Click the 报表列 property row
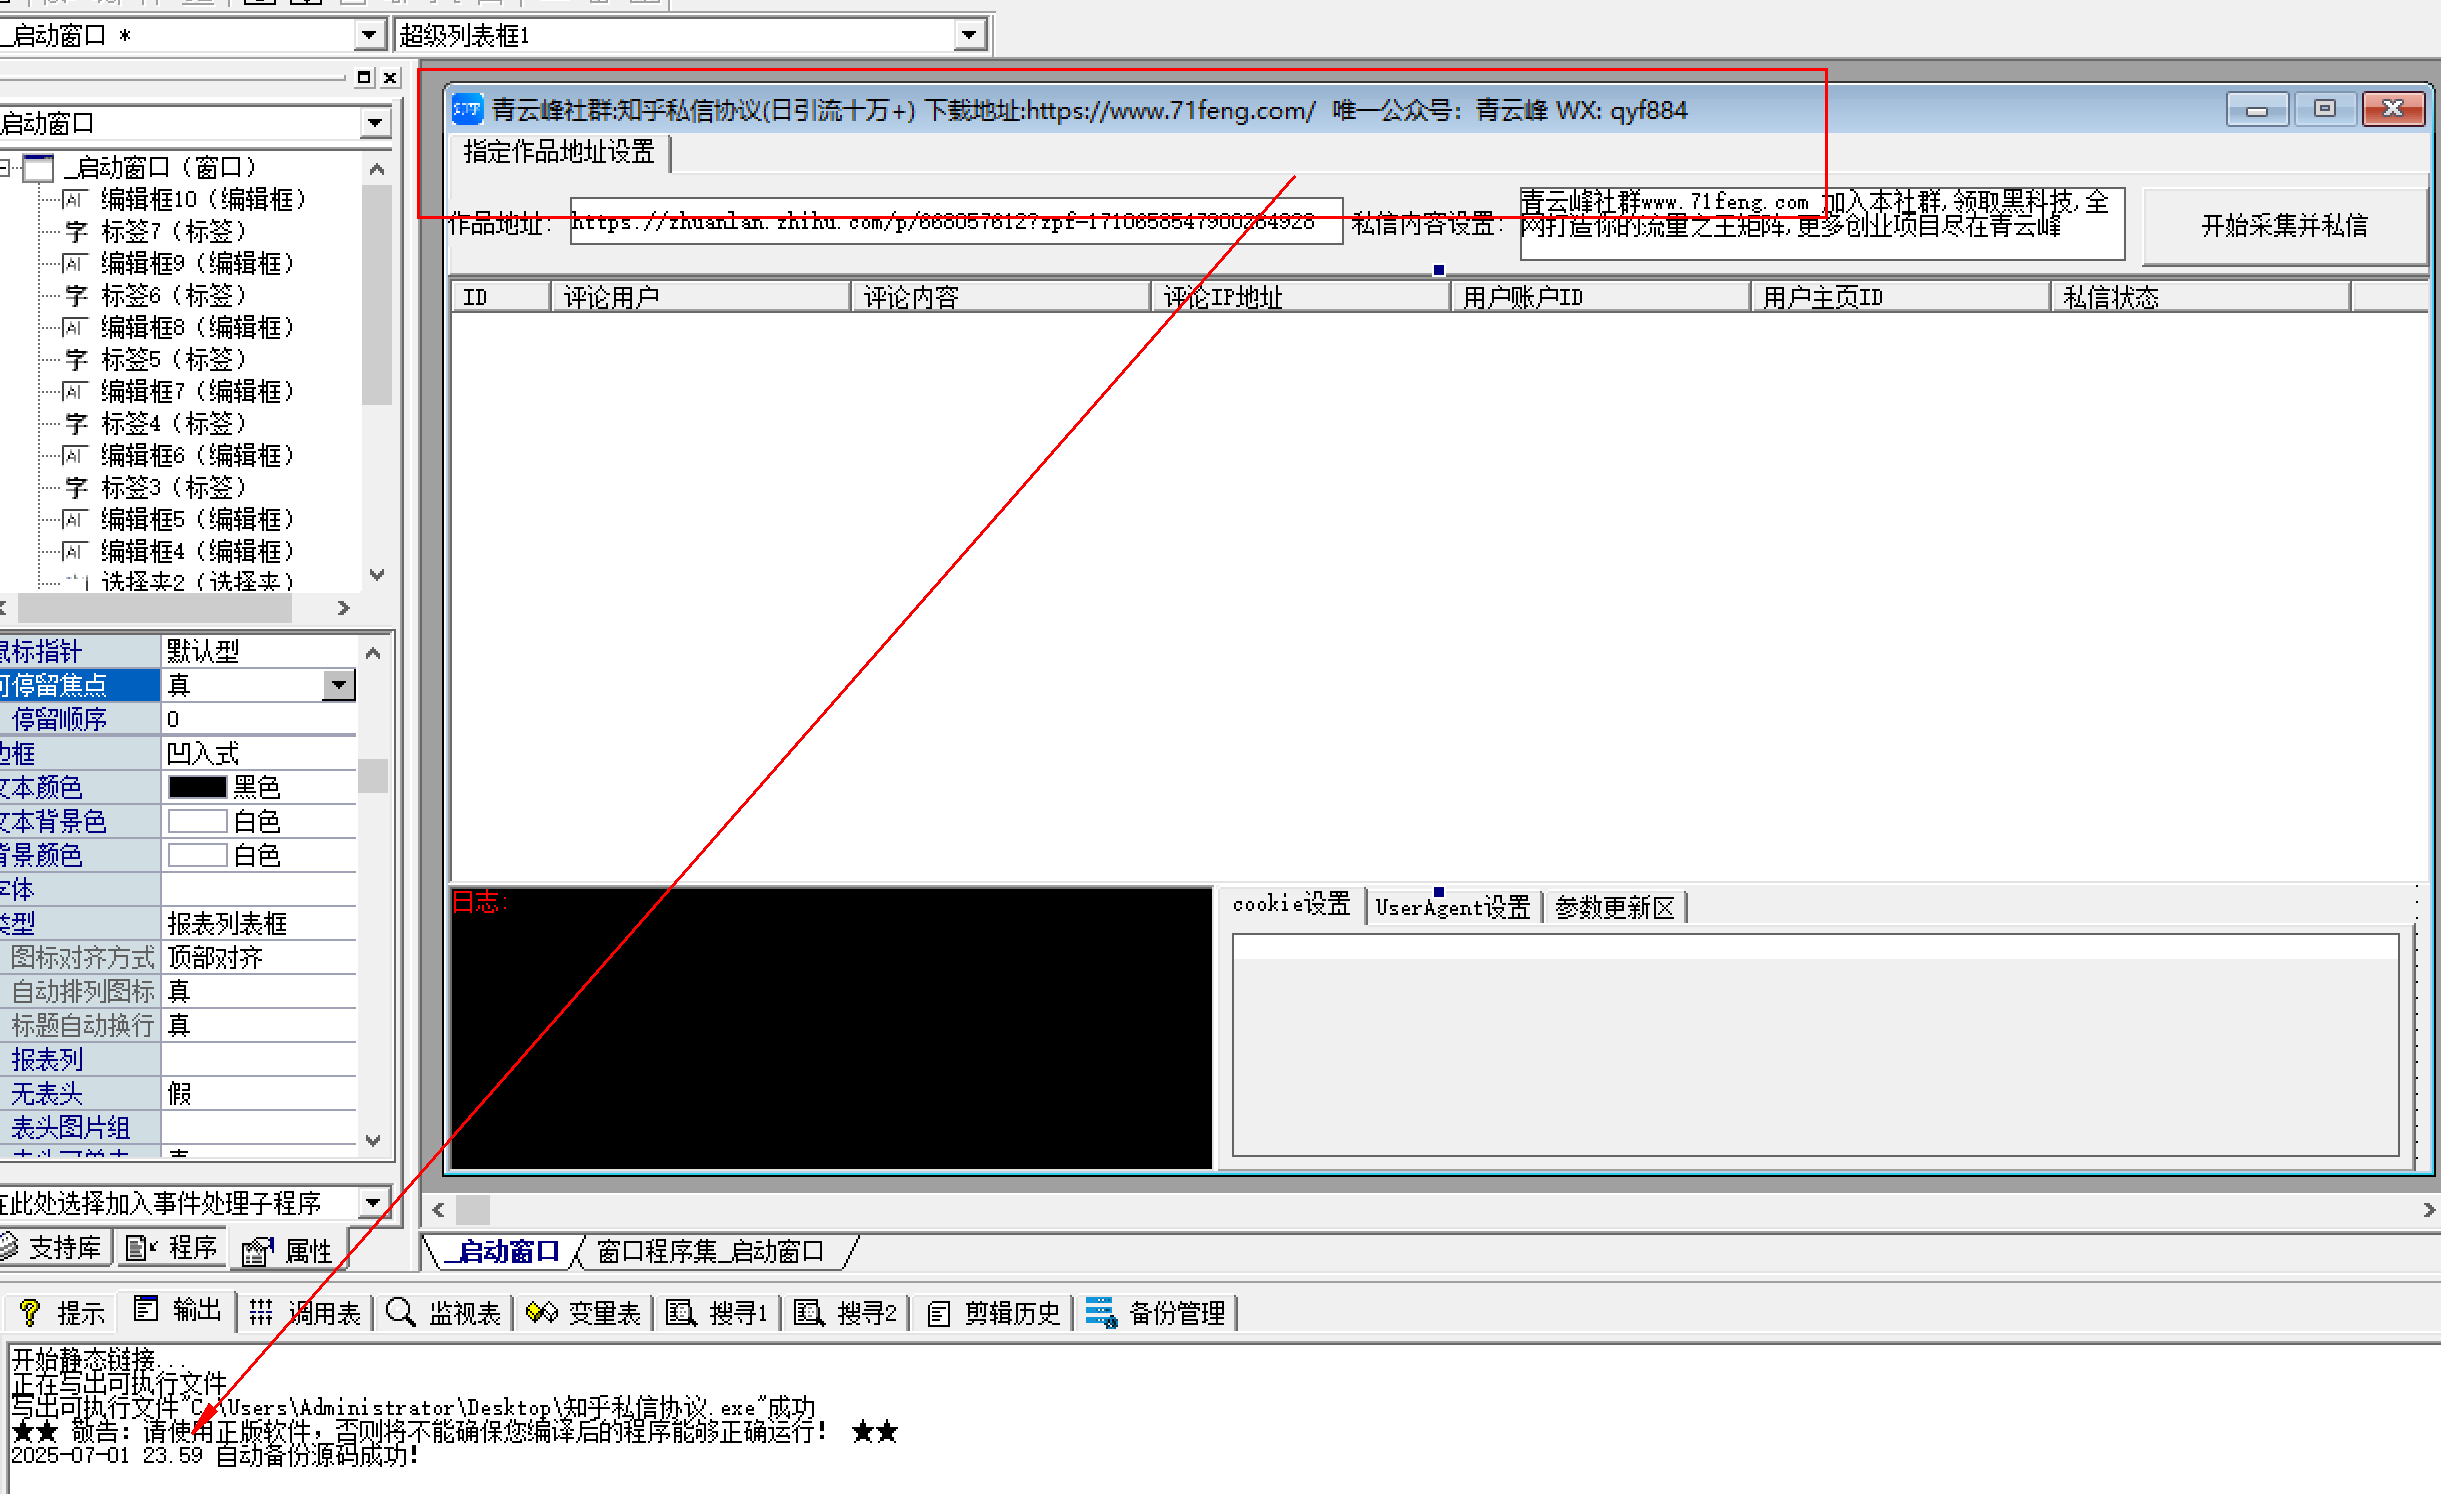2441x1494 pixels. coord(178,1059)
